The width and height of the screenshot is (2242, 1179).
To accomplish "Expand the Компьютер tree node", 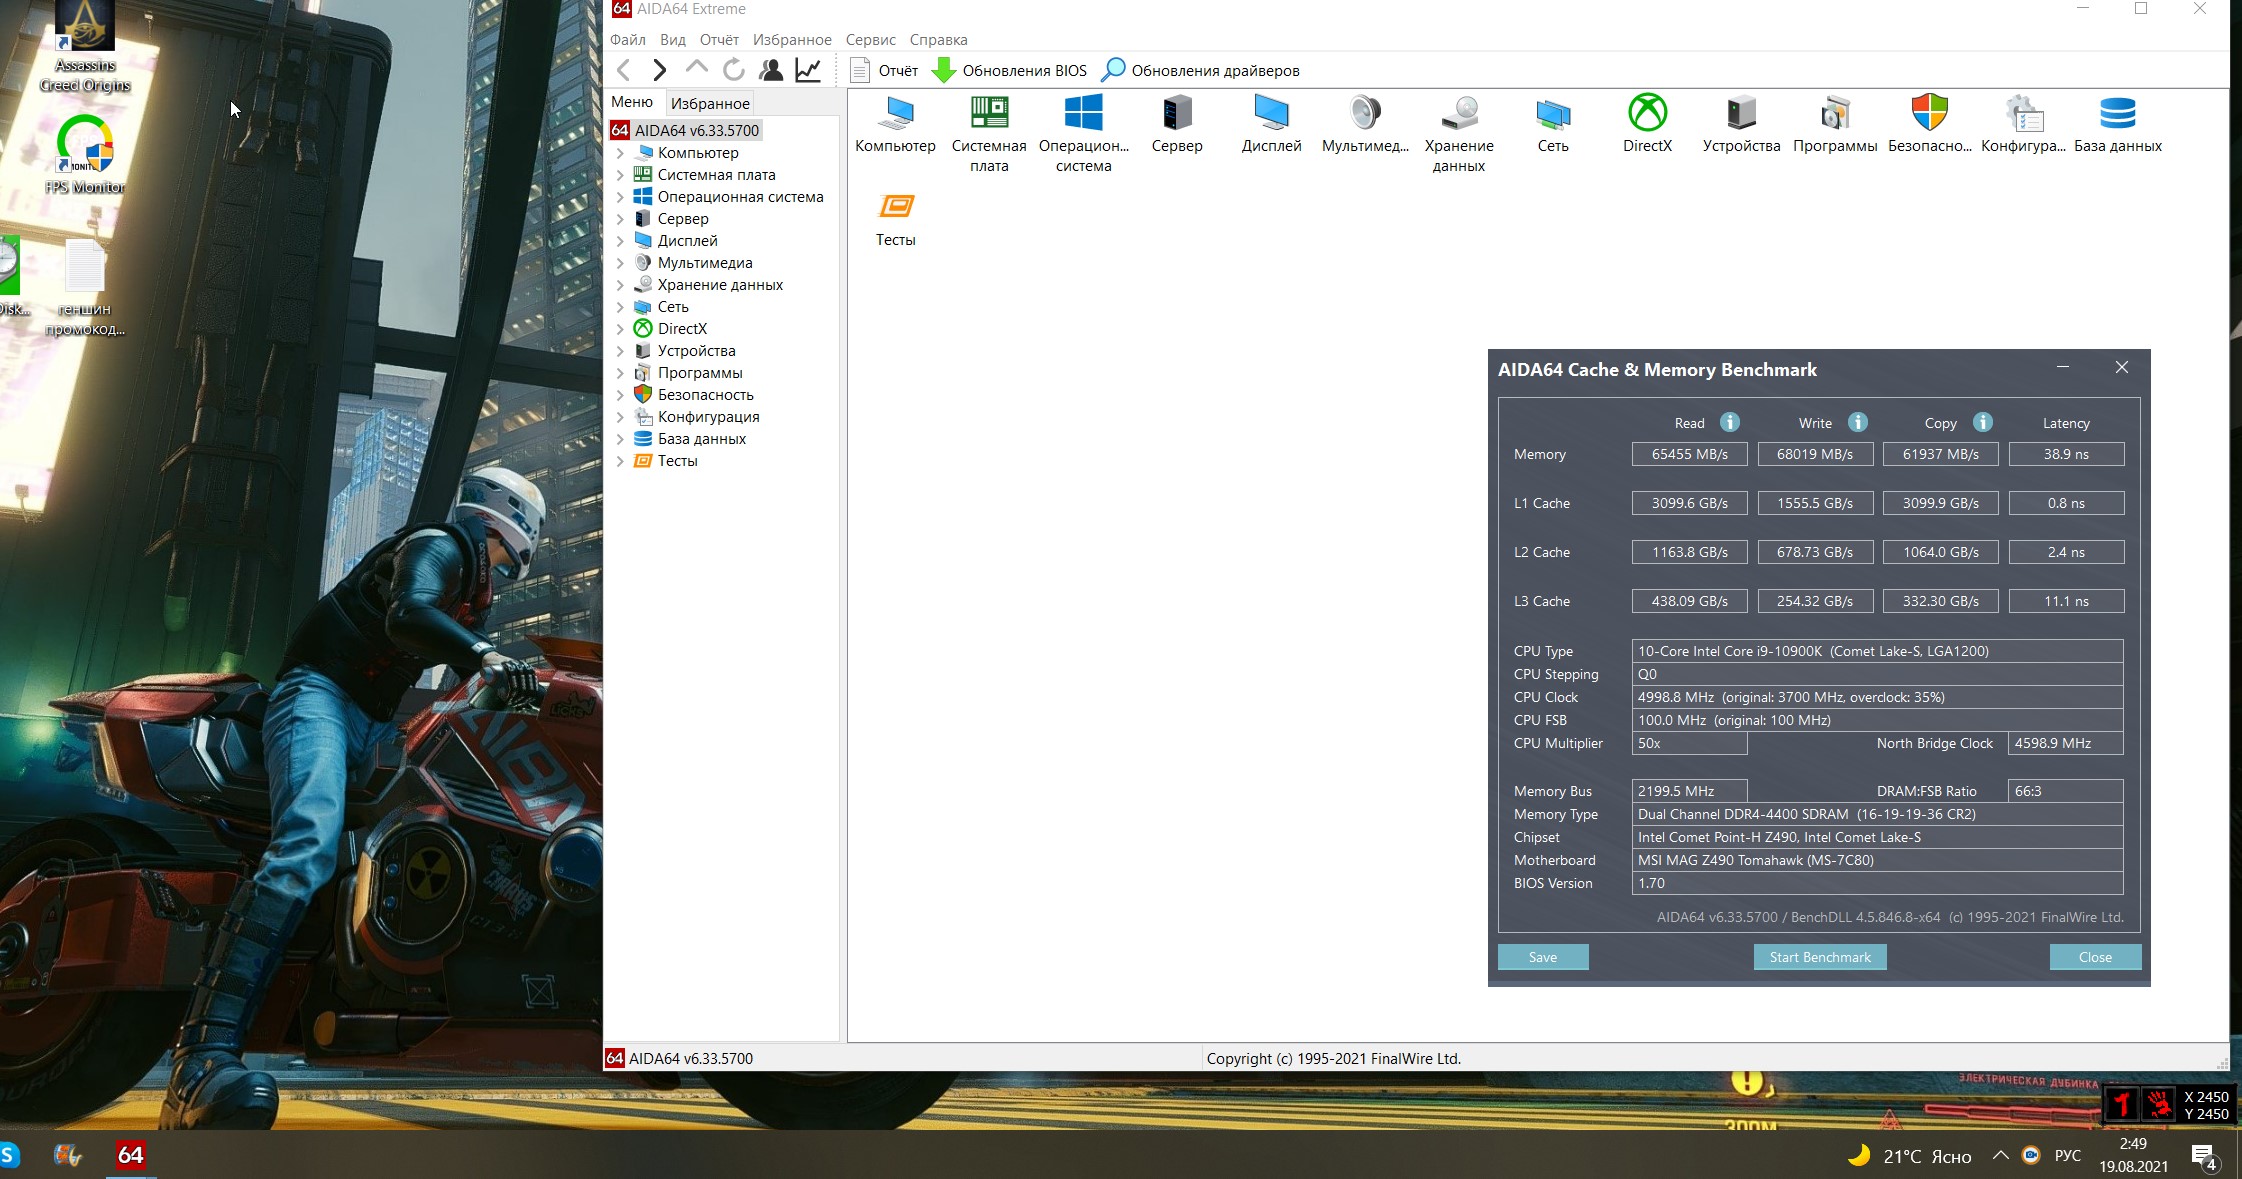I will 620,153.
